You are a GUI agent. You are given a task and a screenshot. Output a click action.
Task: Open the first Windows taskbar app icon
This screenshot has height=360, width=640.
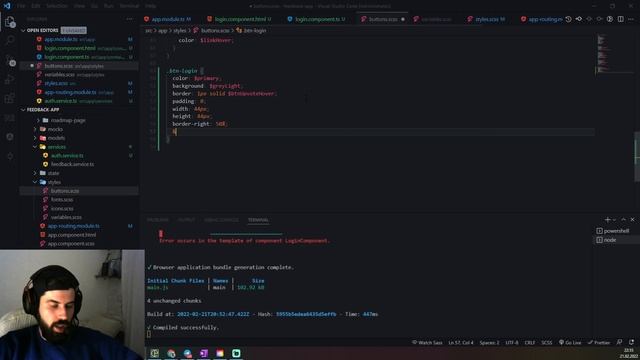tap(155, 353)
